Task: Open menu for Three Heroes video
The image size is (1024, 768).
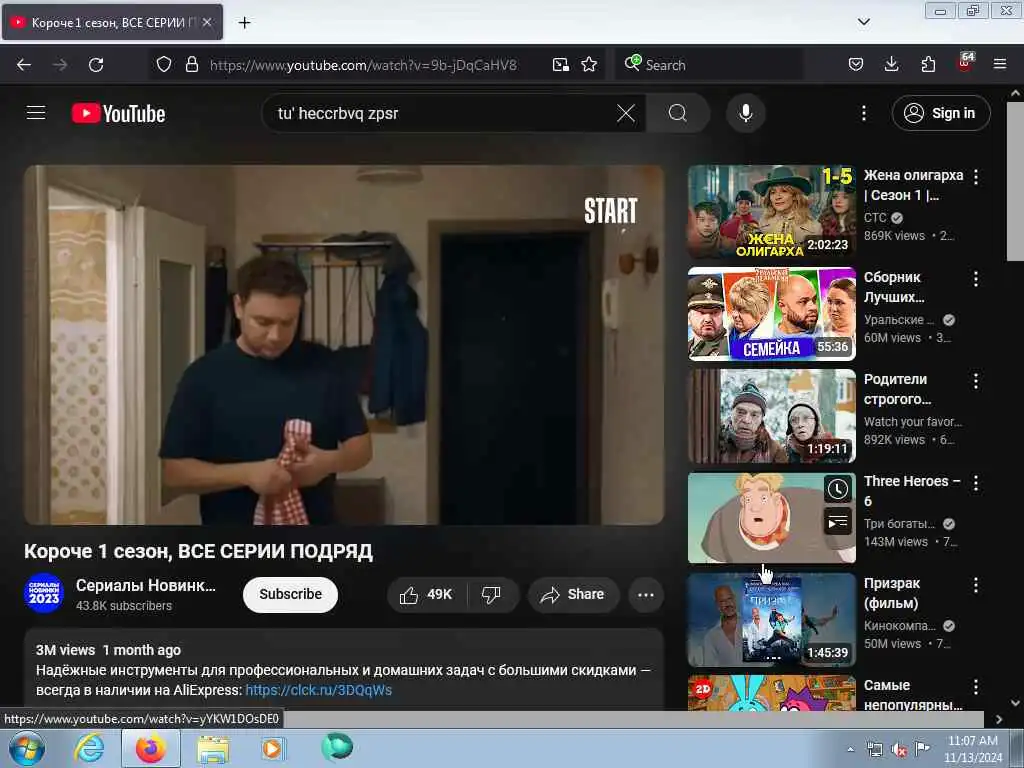Action: [976, 483]
